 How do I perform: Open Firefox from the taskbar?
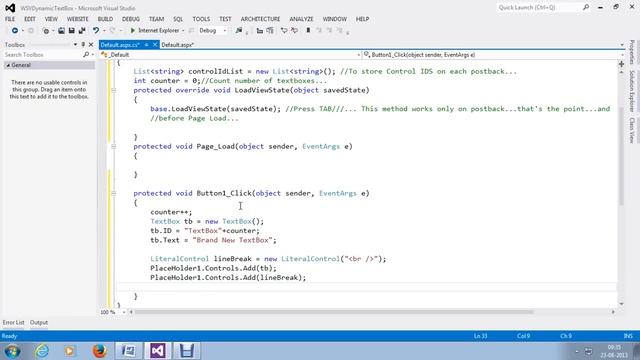coord(99,351)
